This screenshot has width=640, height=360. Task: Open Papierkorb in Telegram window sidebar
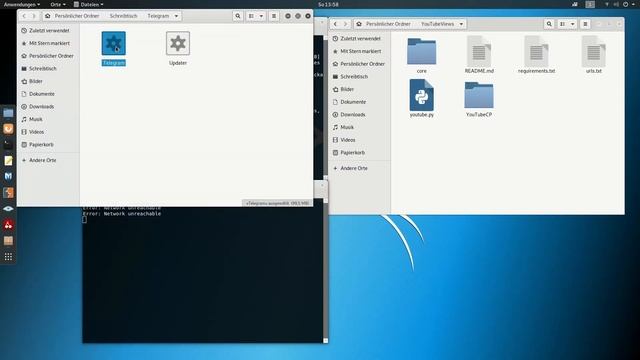point(48,144)
